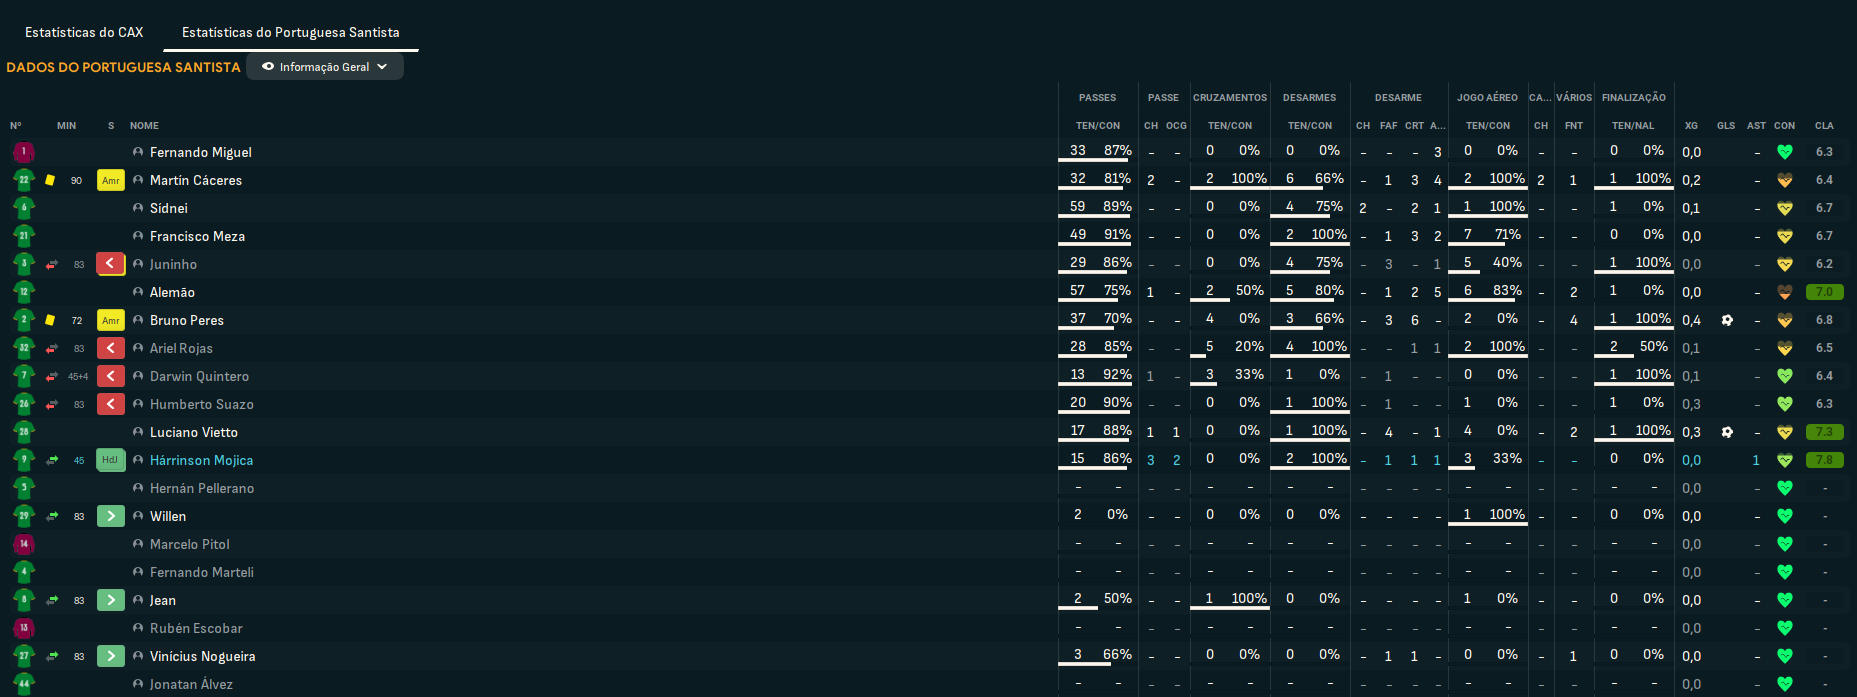This screenshot has width=1857, height=697.
Task: Open Fernando Miguel's player profile
Action: click(x=201, y=152)
